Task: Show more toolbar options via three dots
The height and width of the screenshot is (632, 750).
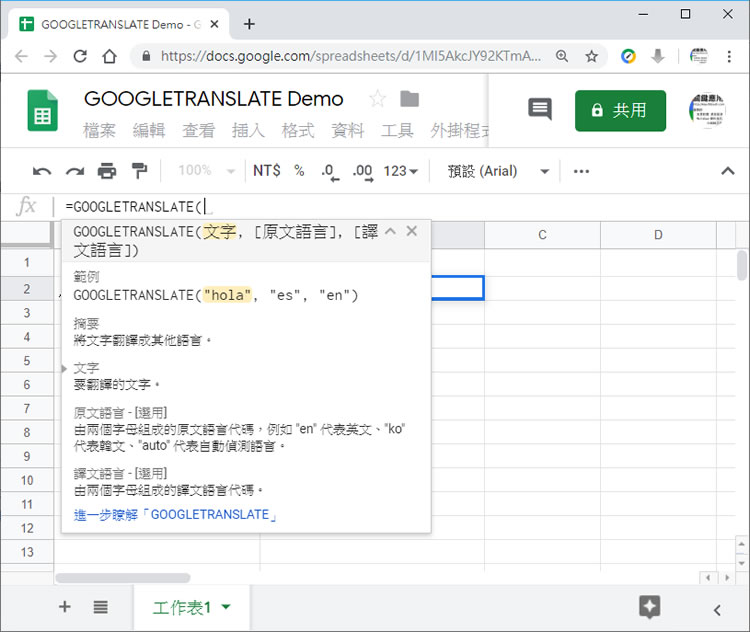Action: pyautogui.click(x=581, y=171)
